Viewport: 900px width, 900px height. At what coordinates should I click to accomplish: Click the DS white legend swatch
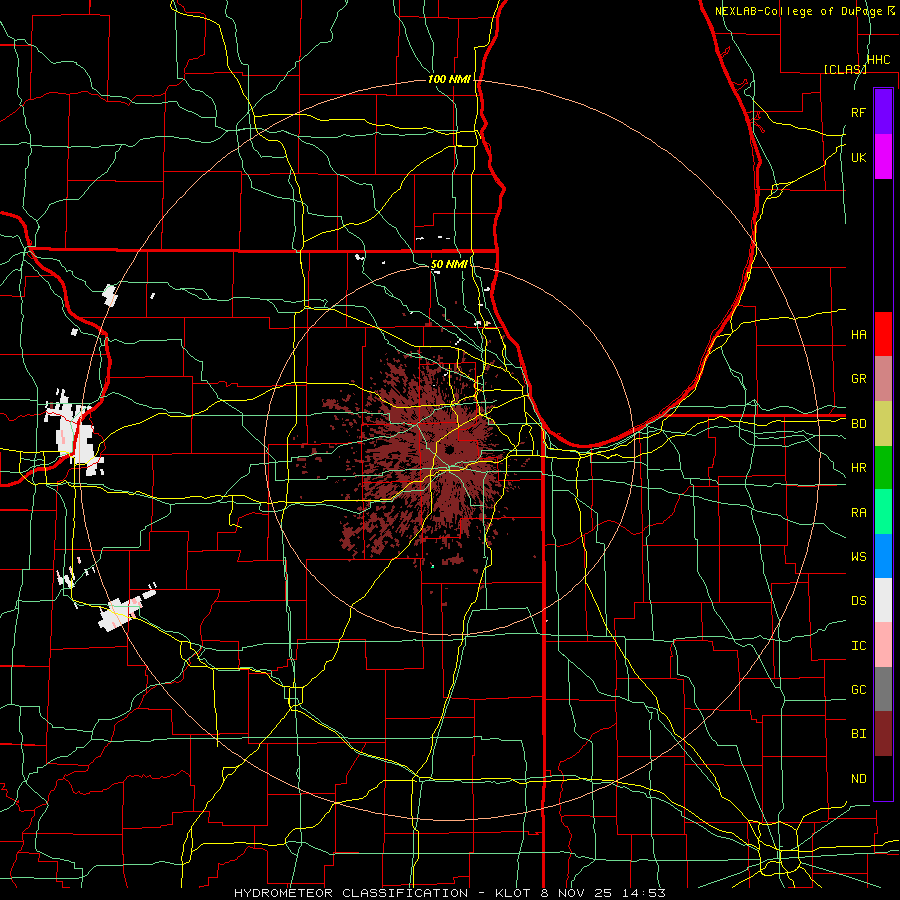883,600
